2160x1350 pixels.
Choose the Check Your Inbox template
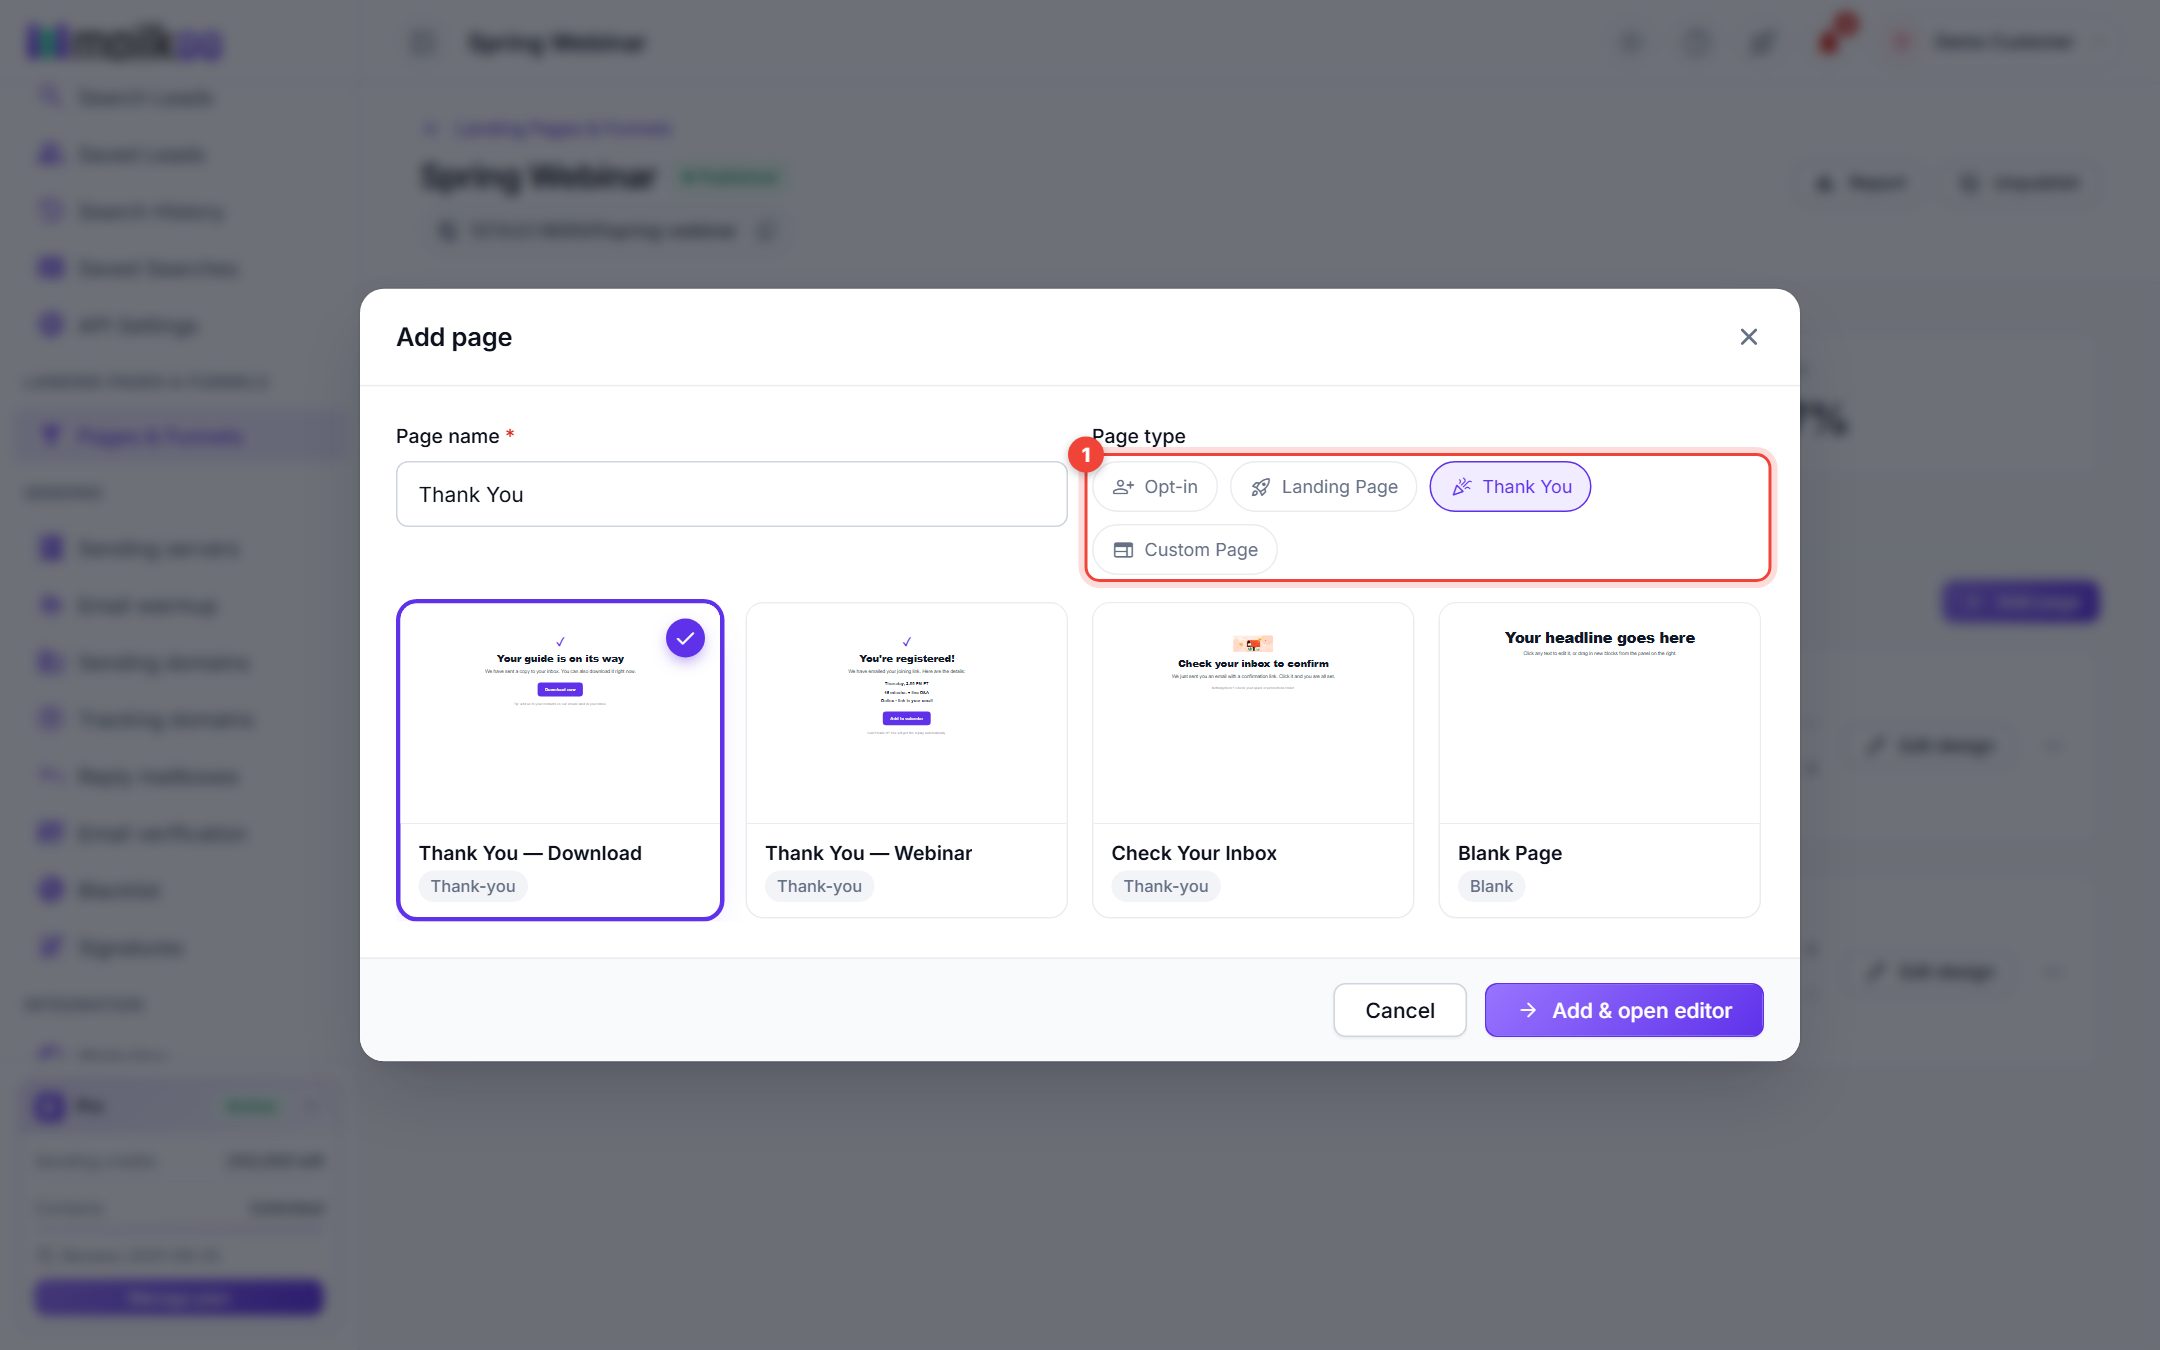pos(1253,760)
